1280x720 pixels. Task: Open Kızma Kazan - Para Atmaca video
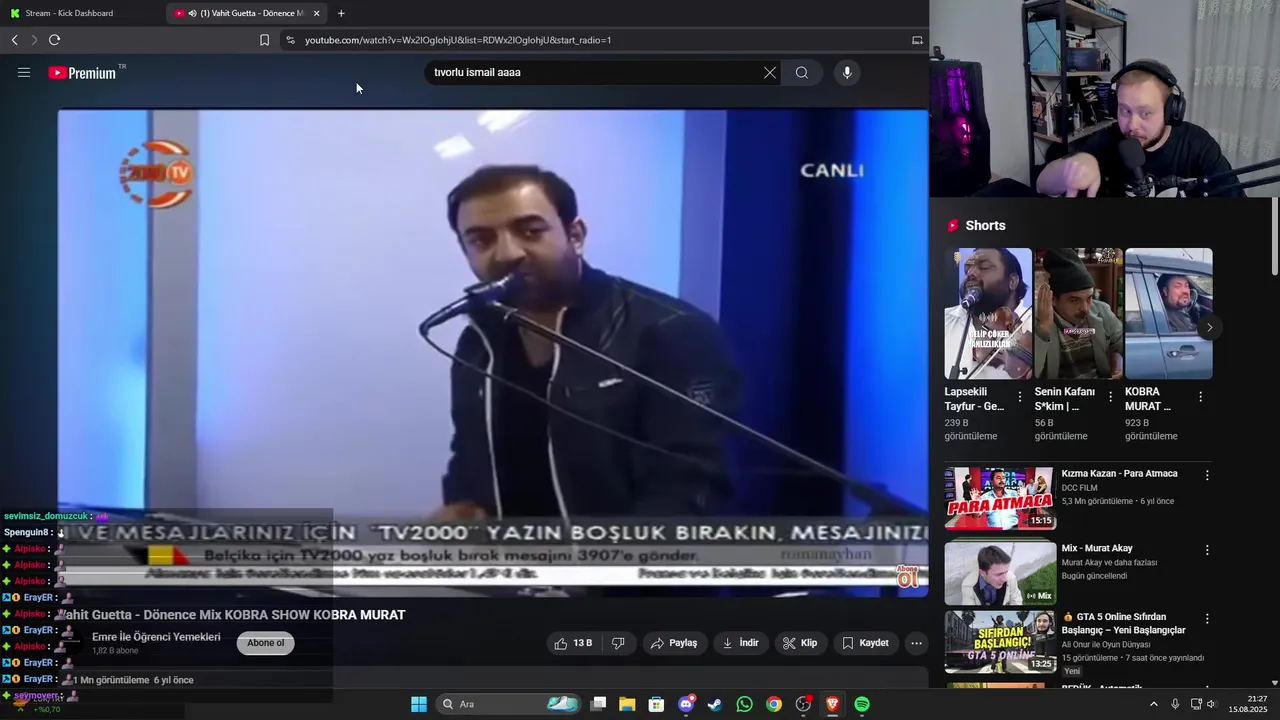click(1000, 497)
